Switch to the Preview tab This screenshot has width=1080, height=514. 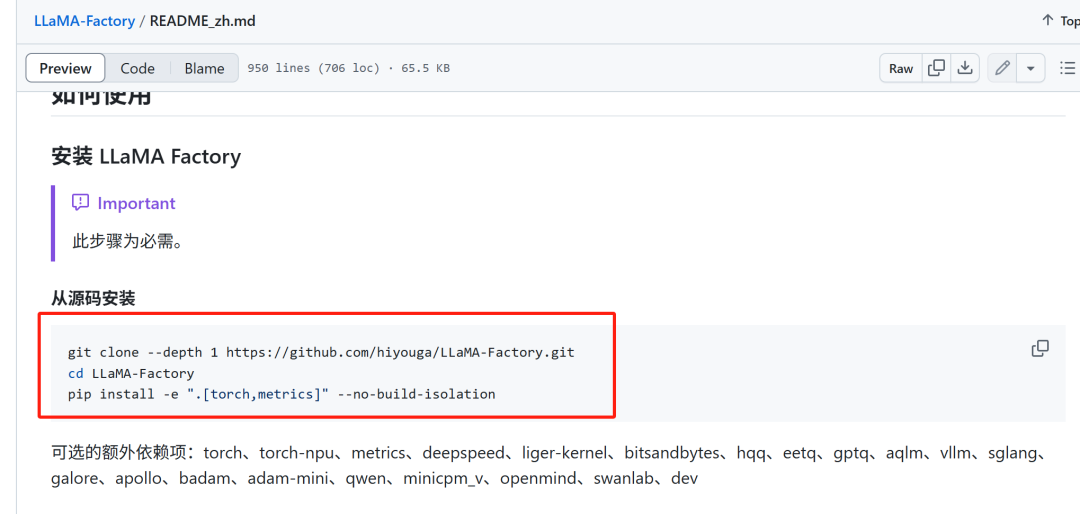pos(65,68)
